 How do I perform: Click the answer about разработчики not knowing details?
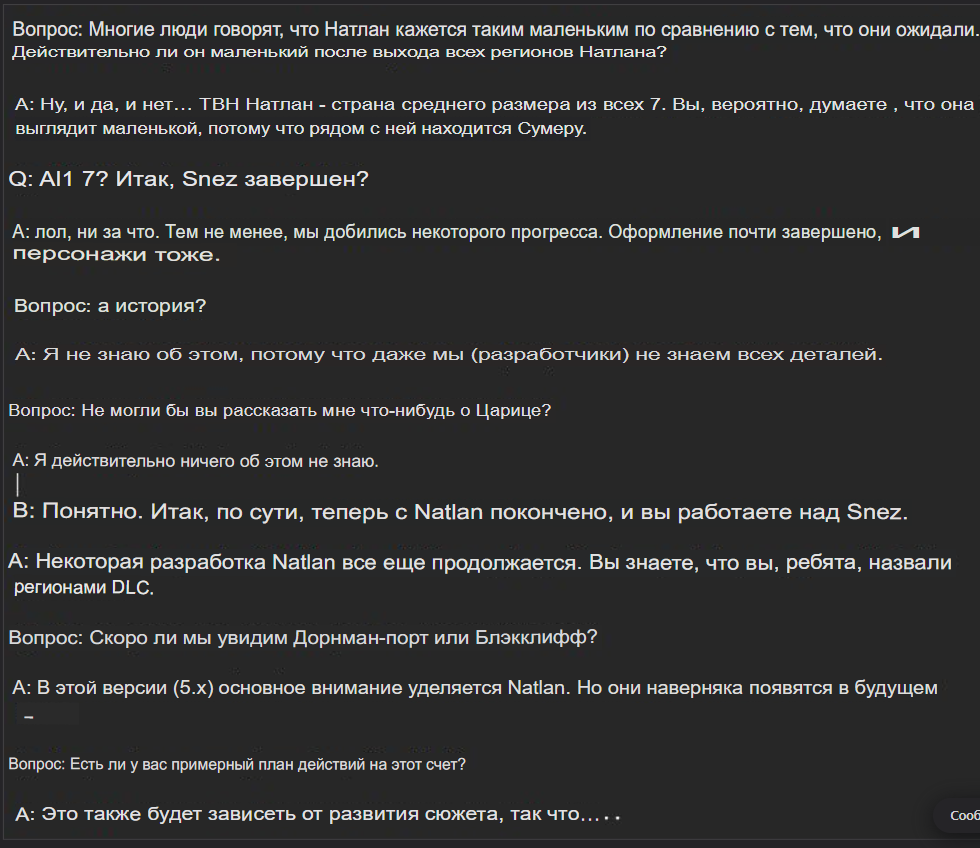(x=449, y=354)
